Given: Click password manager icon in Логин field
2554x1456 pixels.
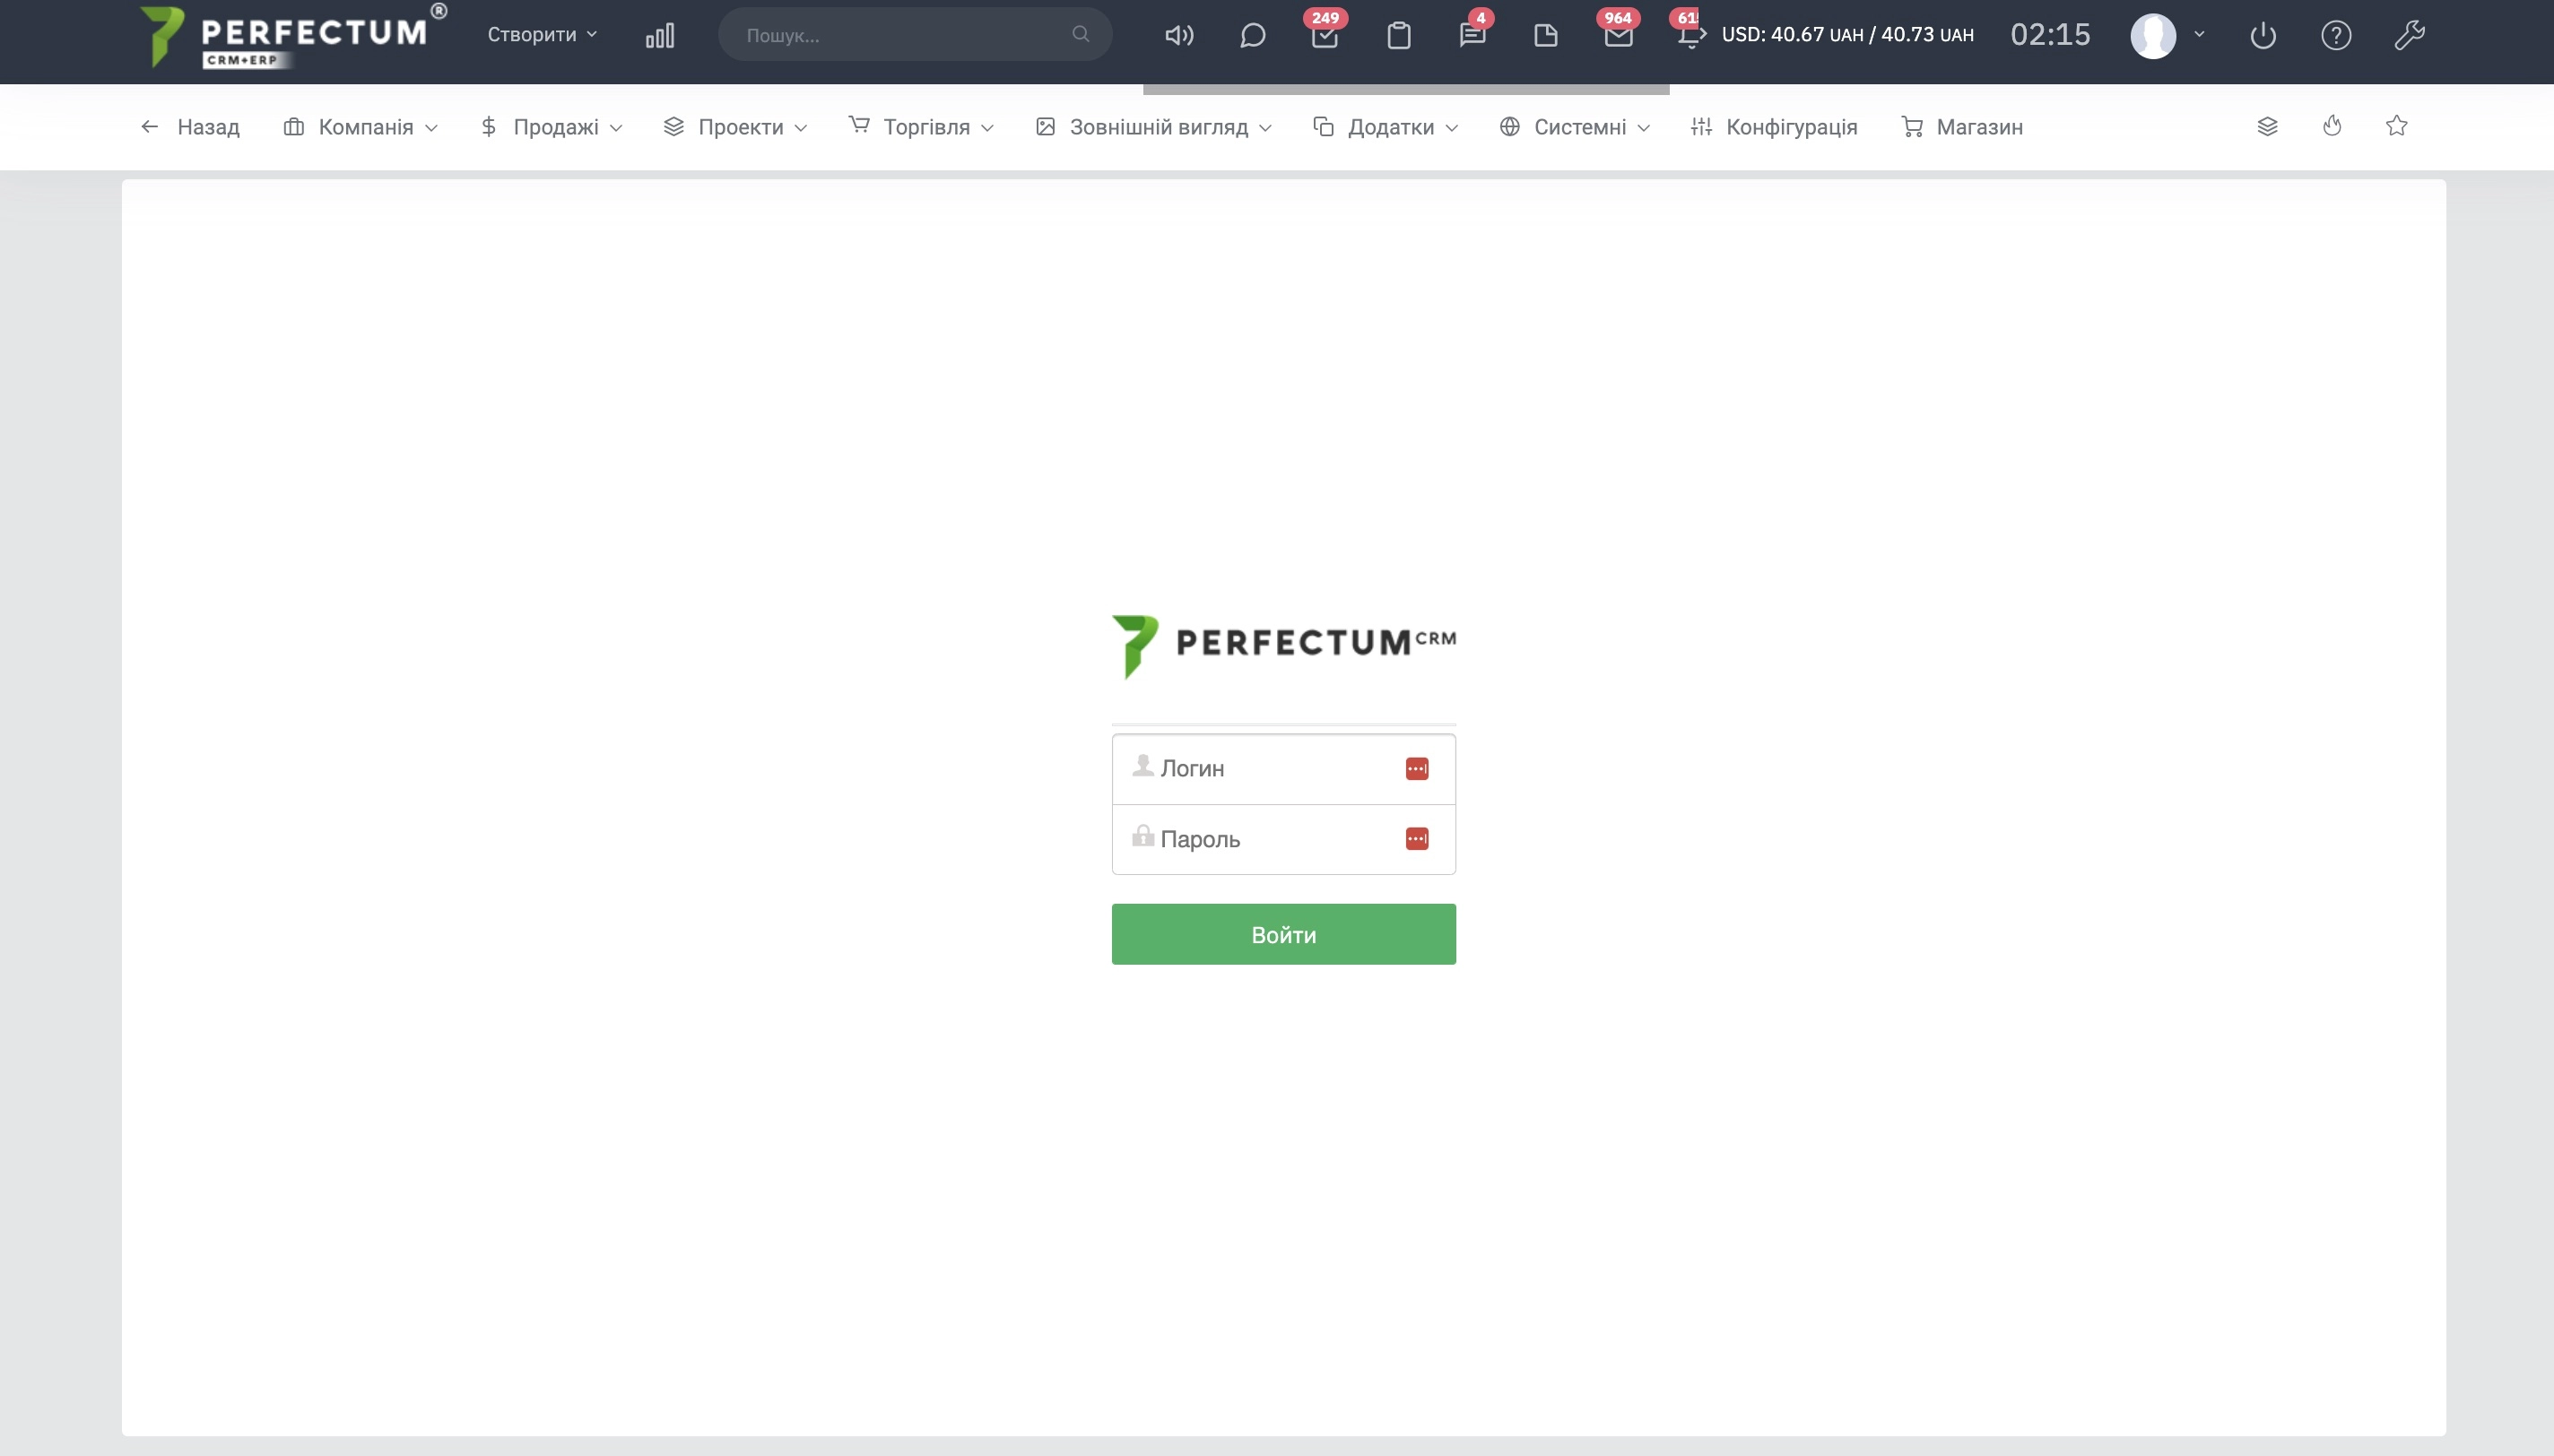Looking at the screenshot, I should pos(1417,768).
